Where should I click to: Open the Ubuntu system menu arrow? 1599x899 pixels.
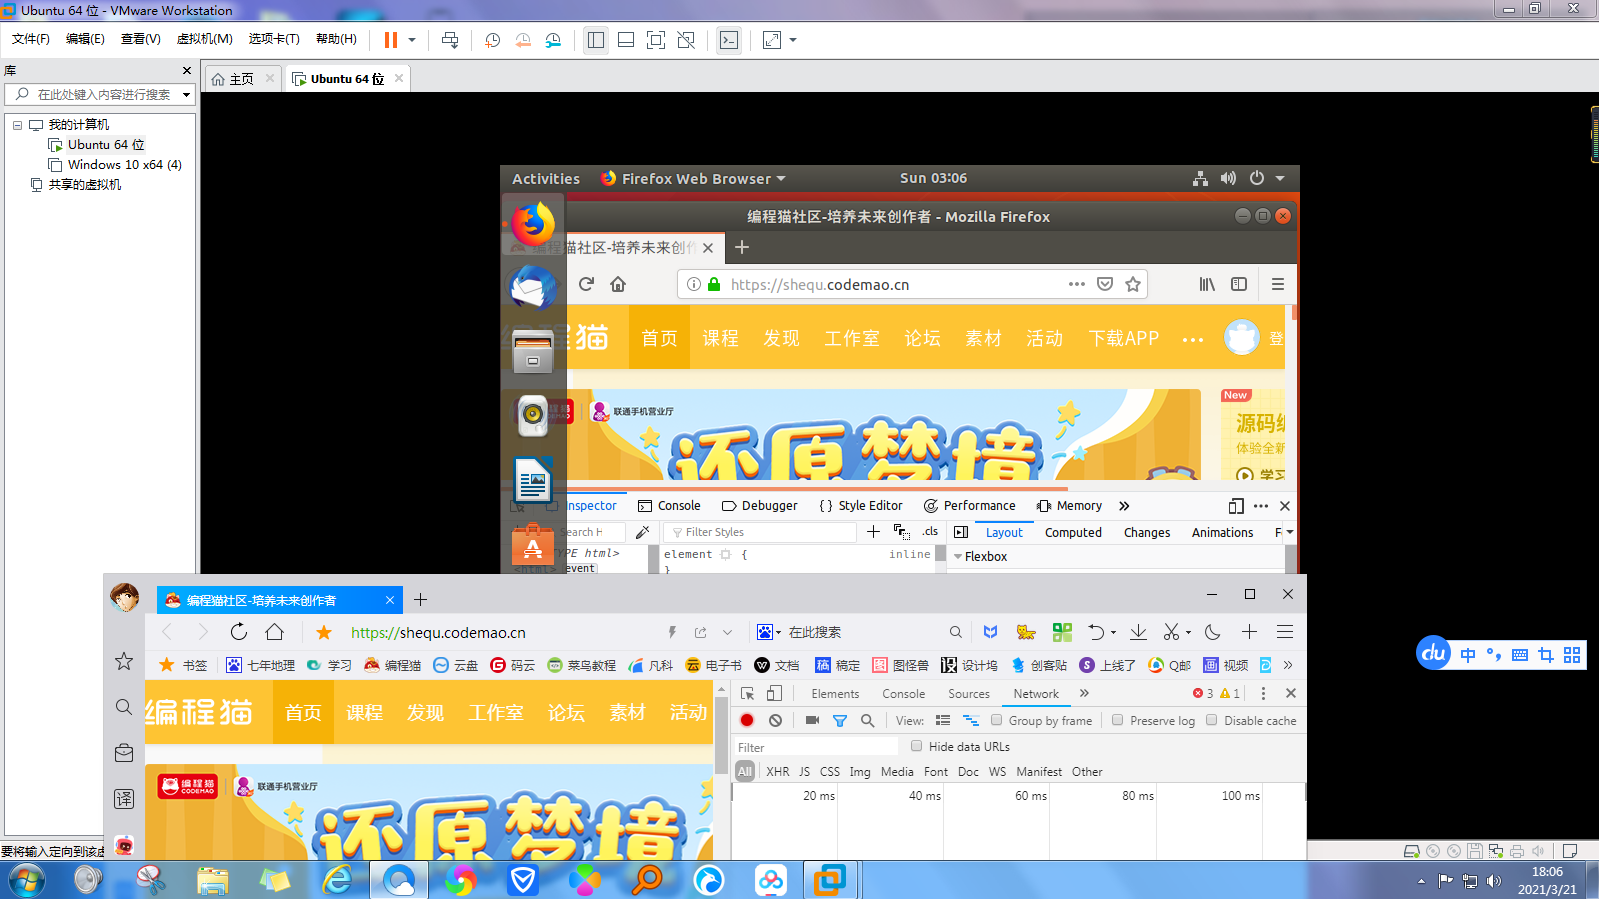point(1280,178)
